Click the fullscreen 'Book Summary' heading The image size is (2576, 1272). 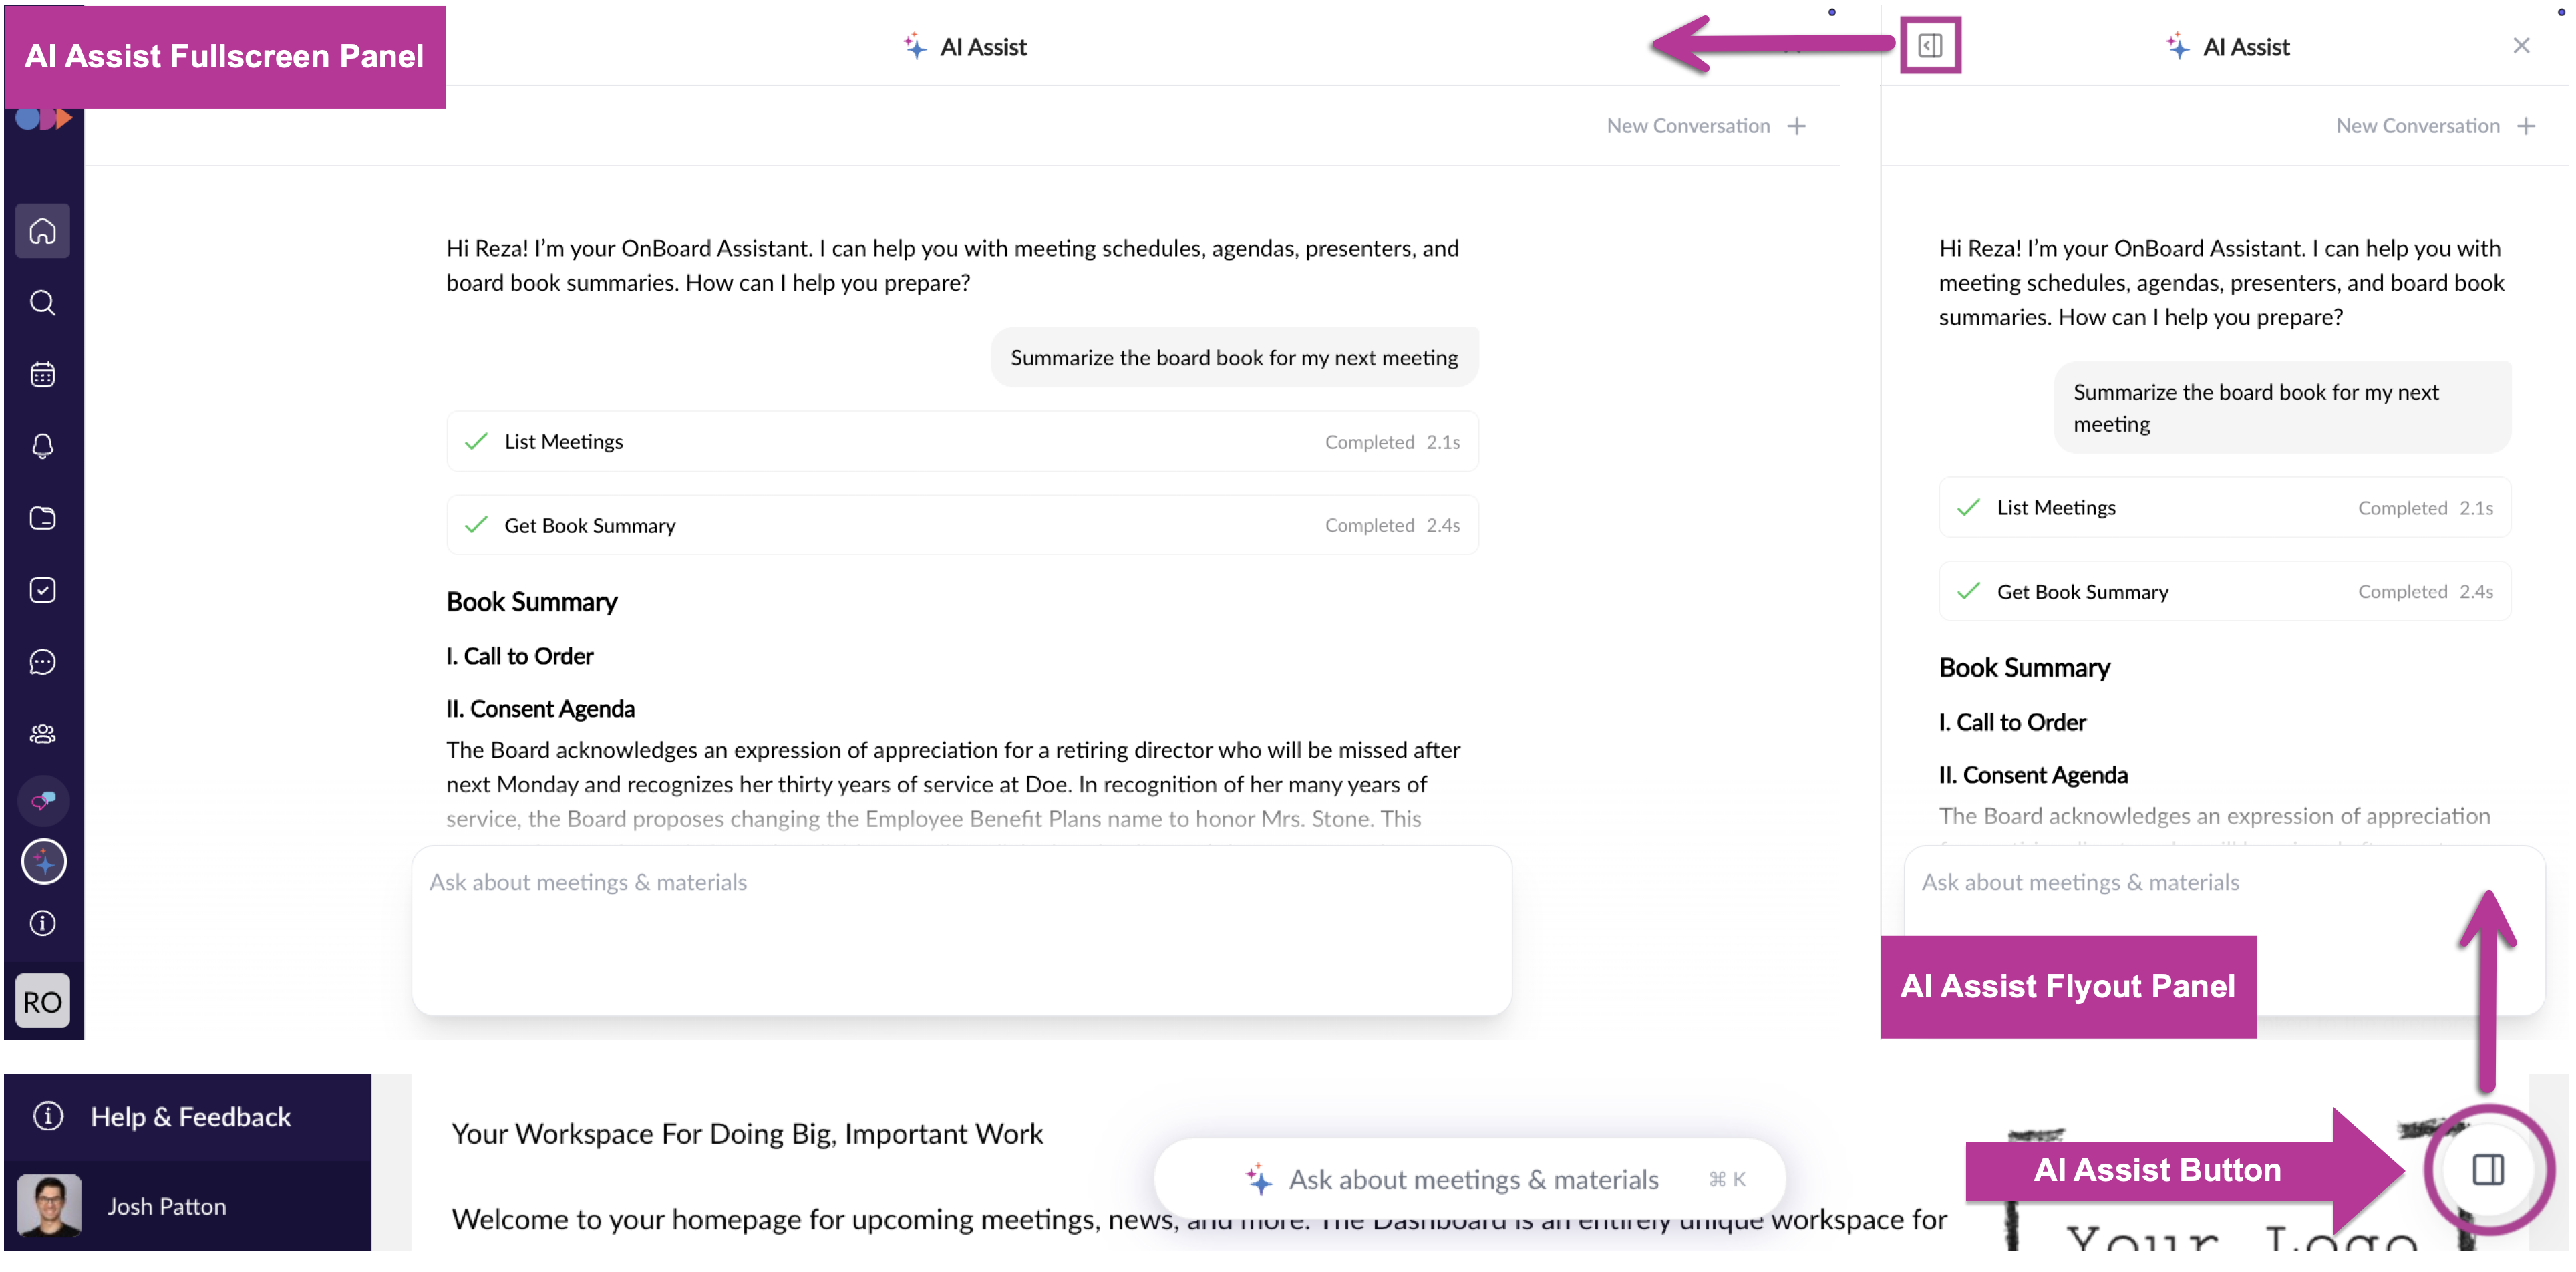point(531,602)
